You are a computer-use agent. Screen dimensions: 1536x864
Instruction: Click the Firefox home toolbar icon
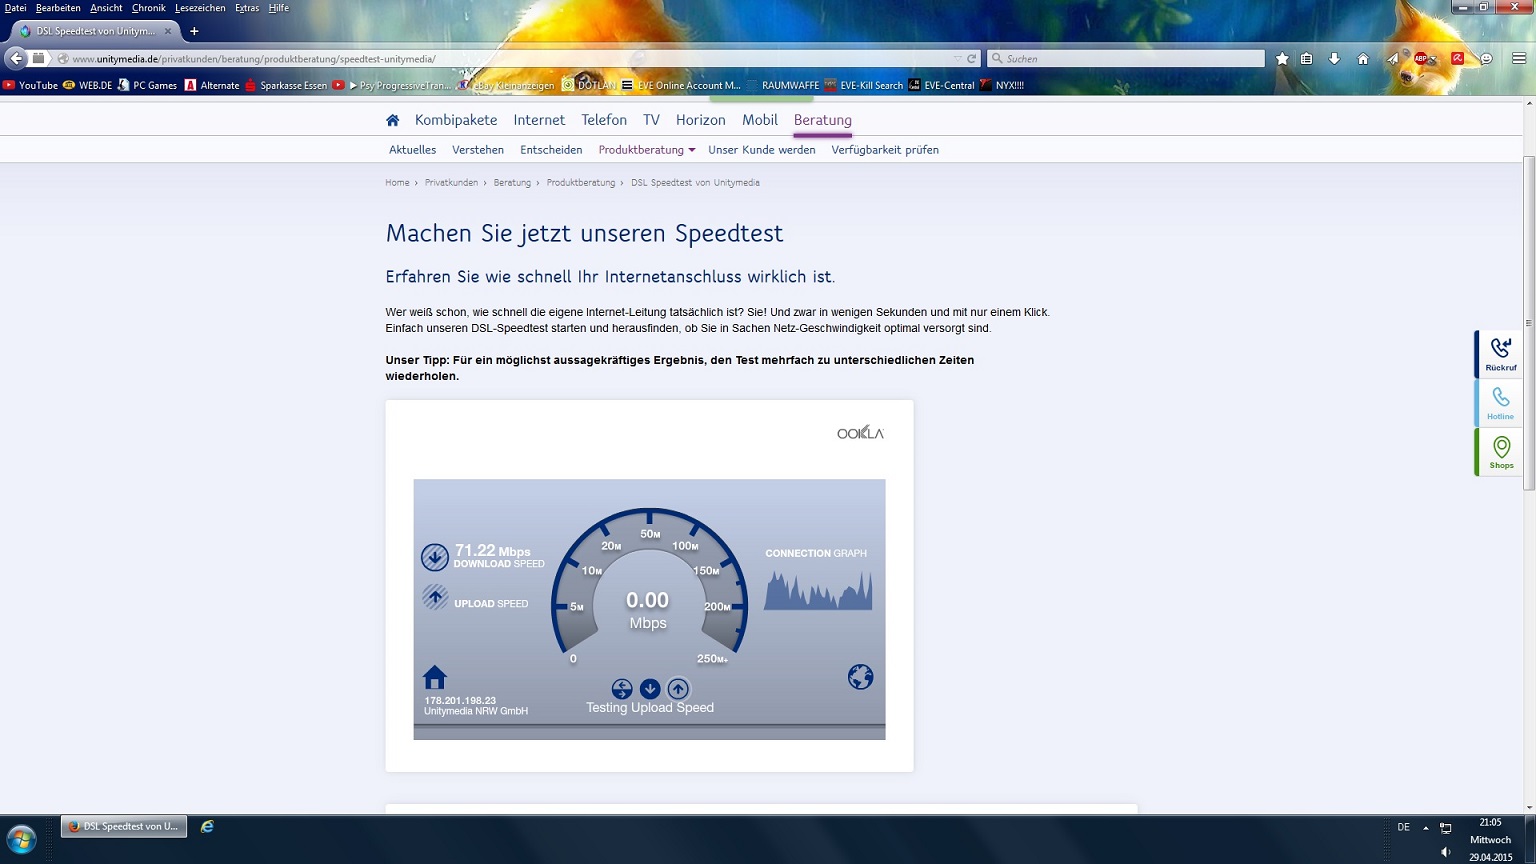(1362, 59)
